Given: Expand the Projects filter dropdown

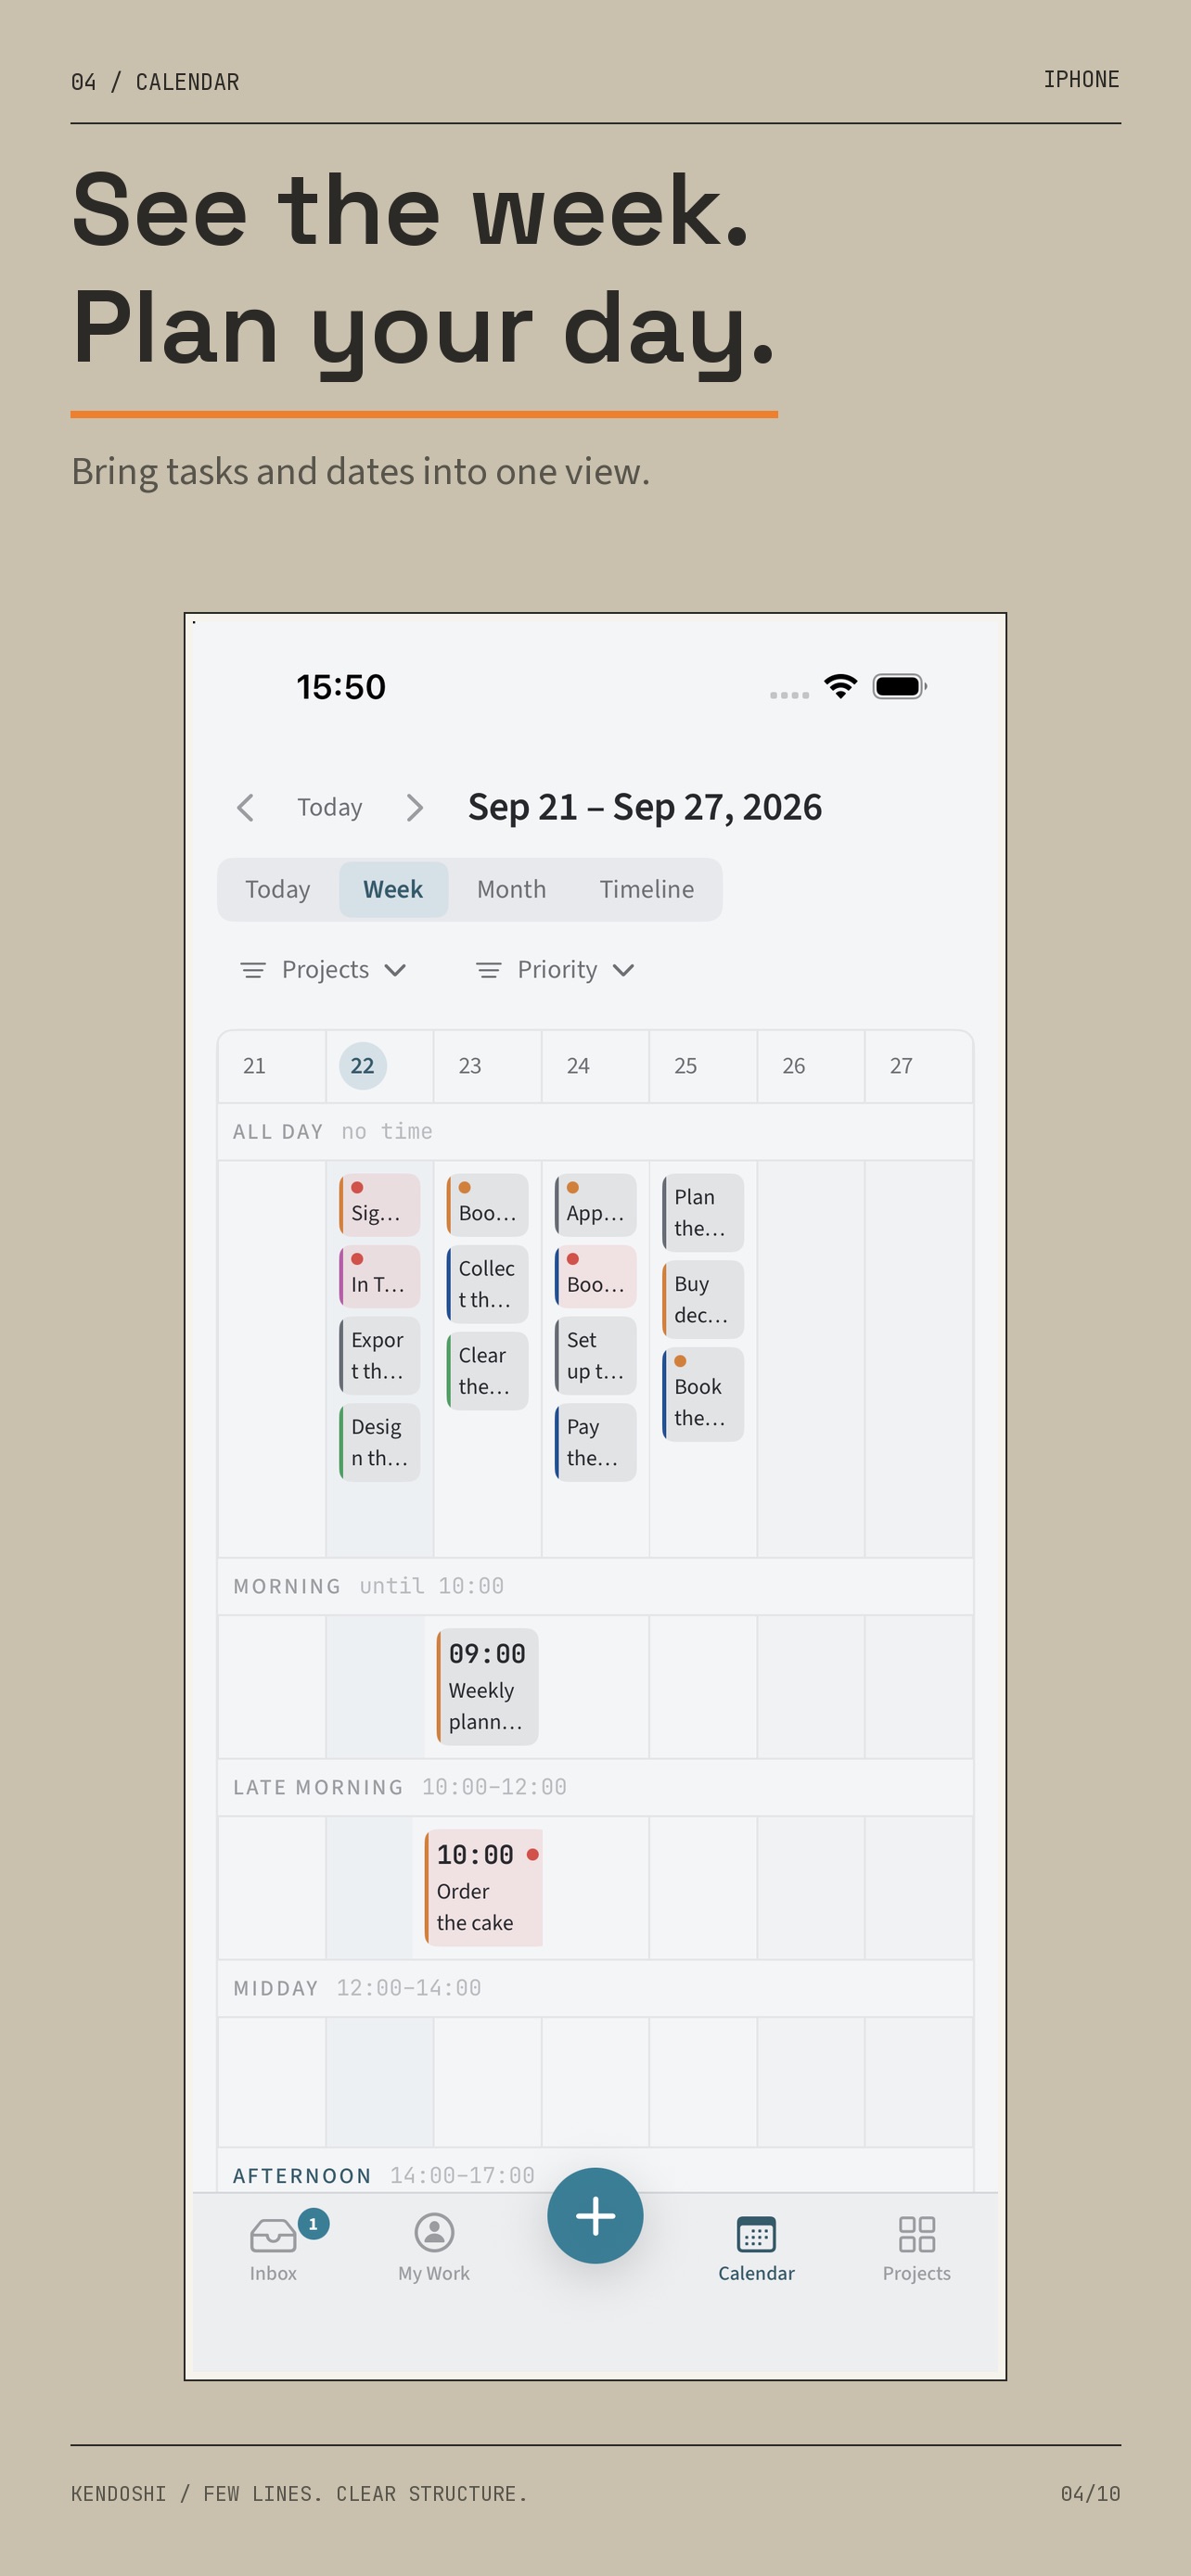Looking at the screenshot, I should [323, 969].
